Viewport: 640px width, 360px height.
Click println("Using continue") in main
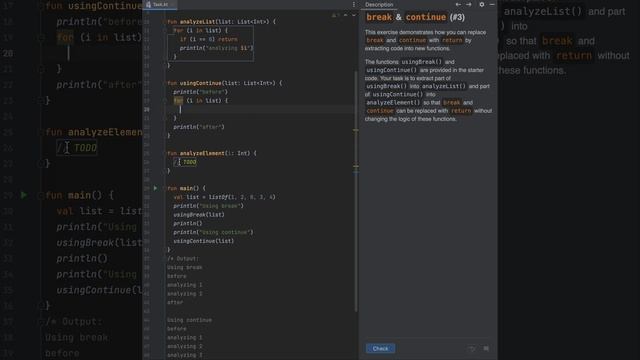click(x=213, y=232)
